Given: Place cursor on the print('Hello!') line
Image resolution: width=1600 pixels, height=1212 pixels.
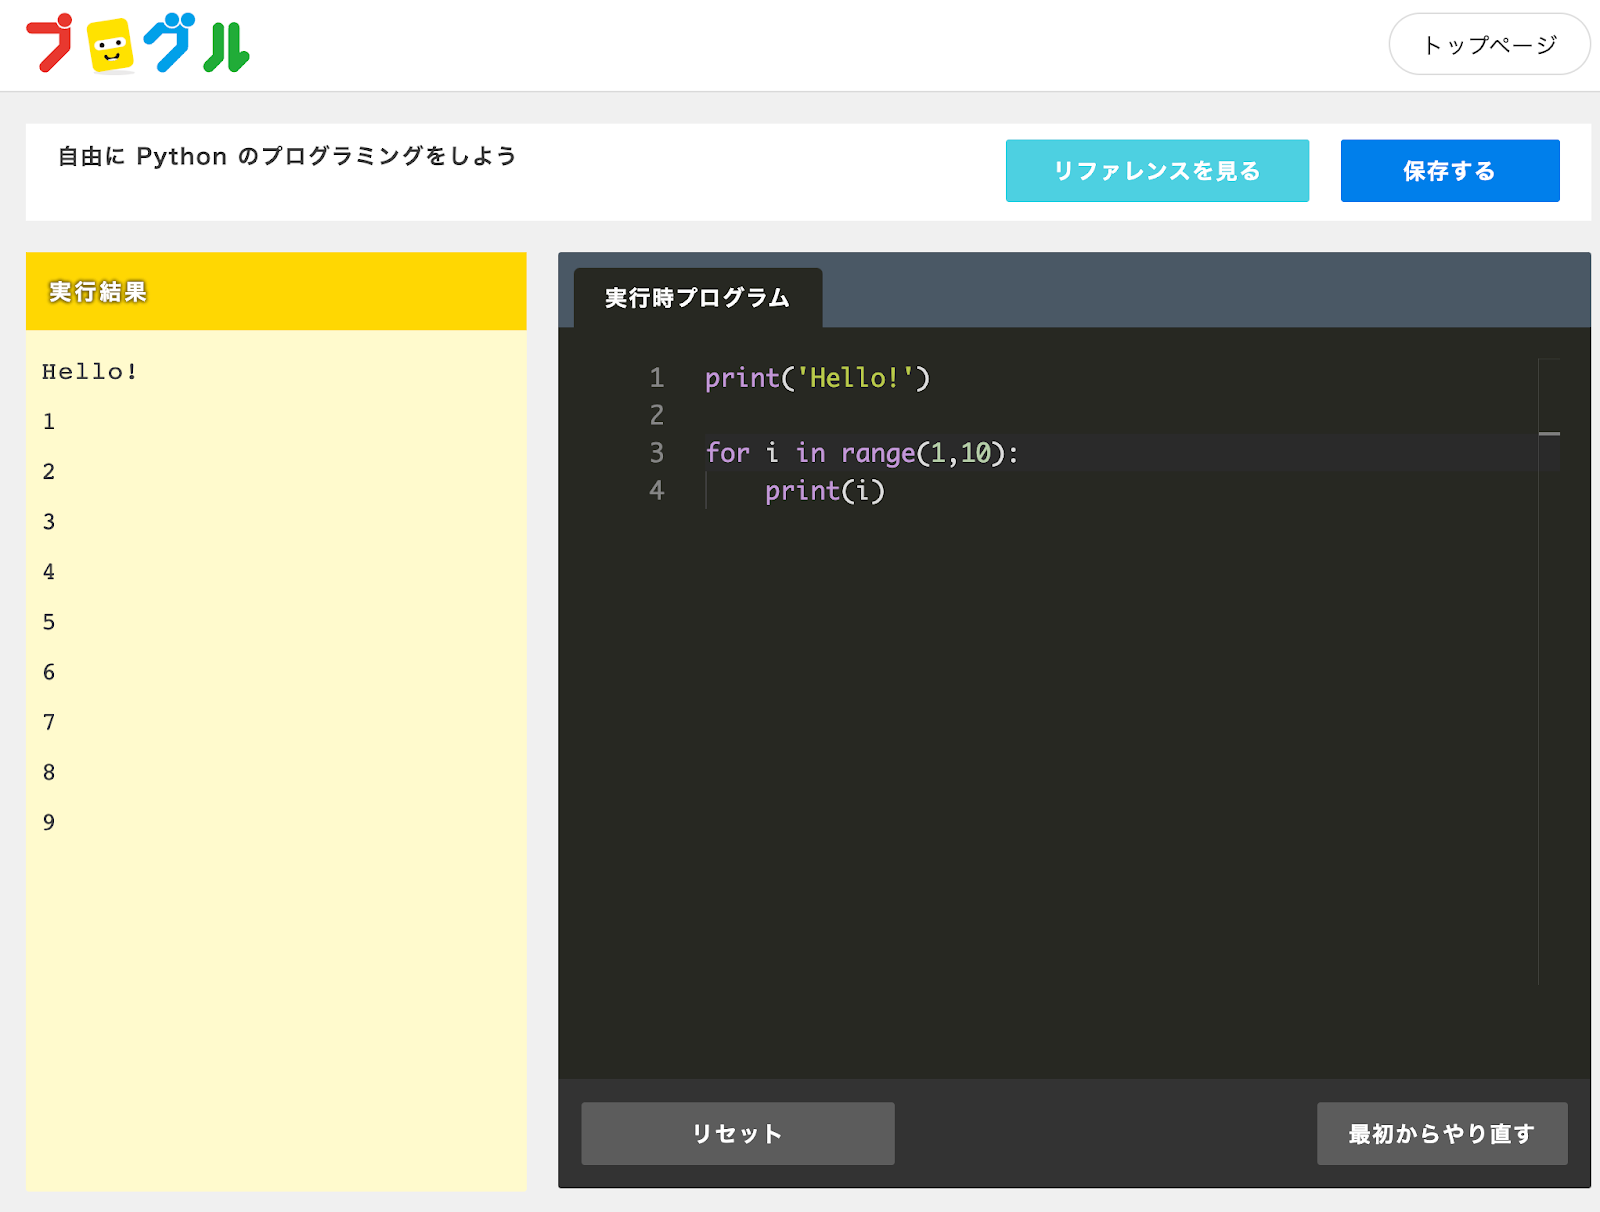Looking at the screenshot, I should (x=817, y=378).
